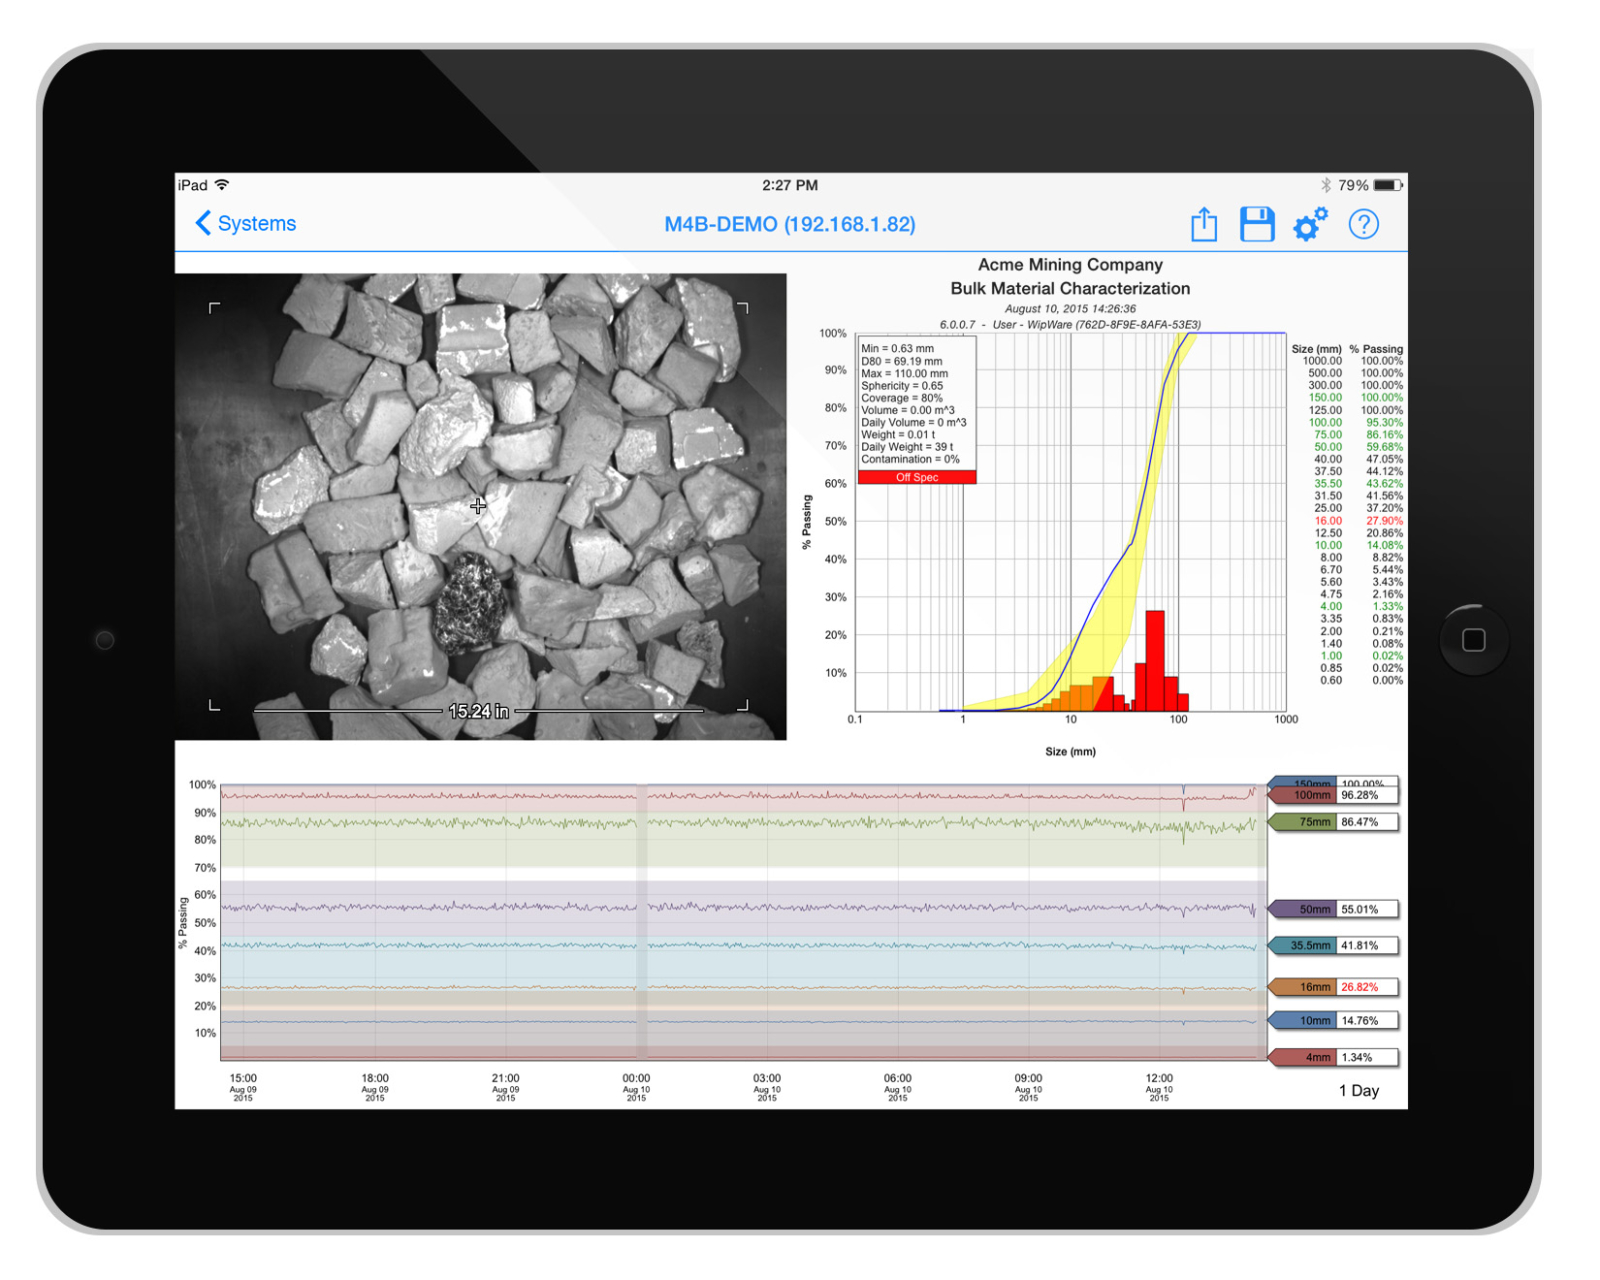Go back to Systems list
This screenshot has height=1280, width=1600.
click(246, 223)
